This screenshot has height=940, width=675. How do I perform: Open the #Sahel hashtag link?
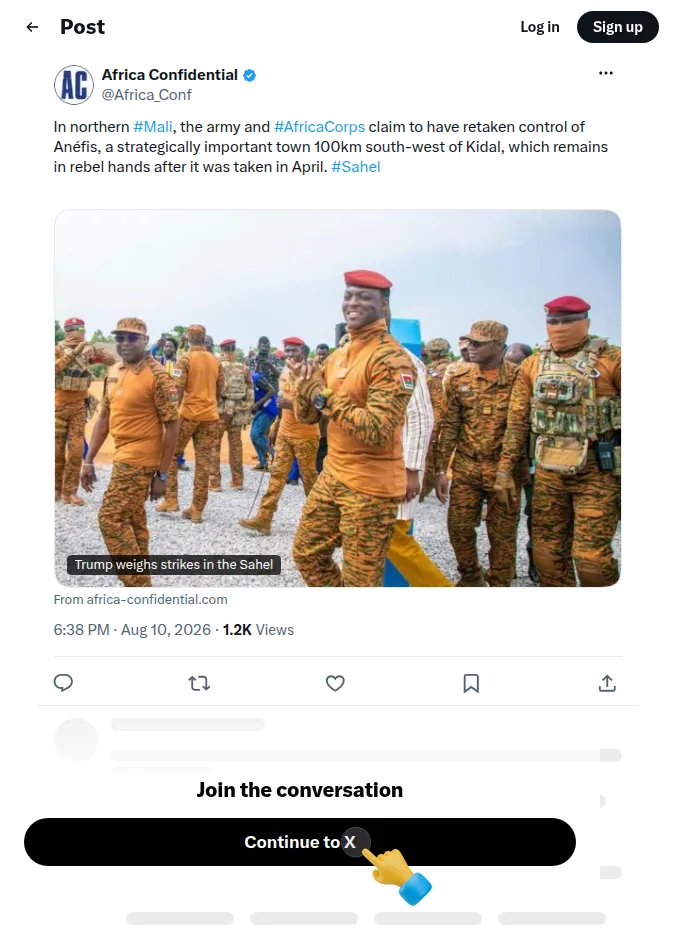(x=355, y=167)
